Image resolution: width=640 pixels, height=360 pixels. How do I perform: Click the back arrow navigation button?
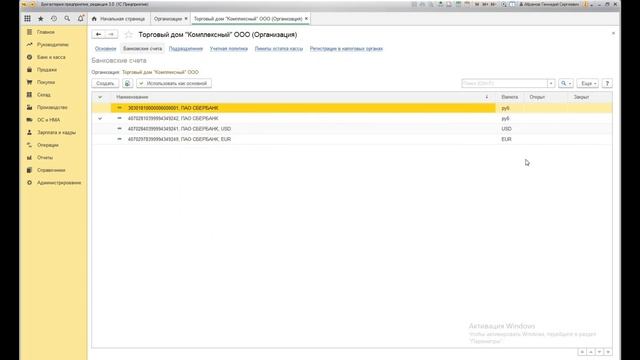pyautogui.click(x=98, y=34)
